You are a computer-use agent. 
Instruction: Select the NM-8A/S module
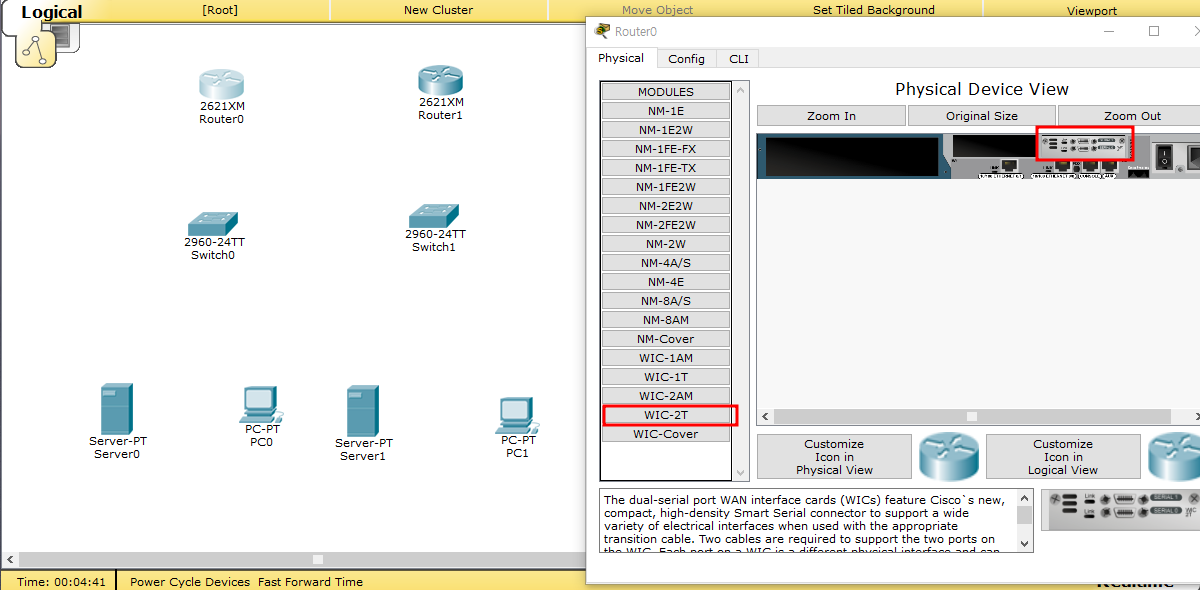666,301
